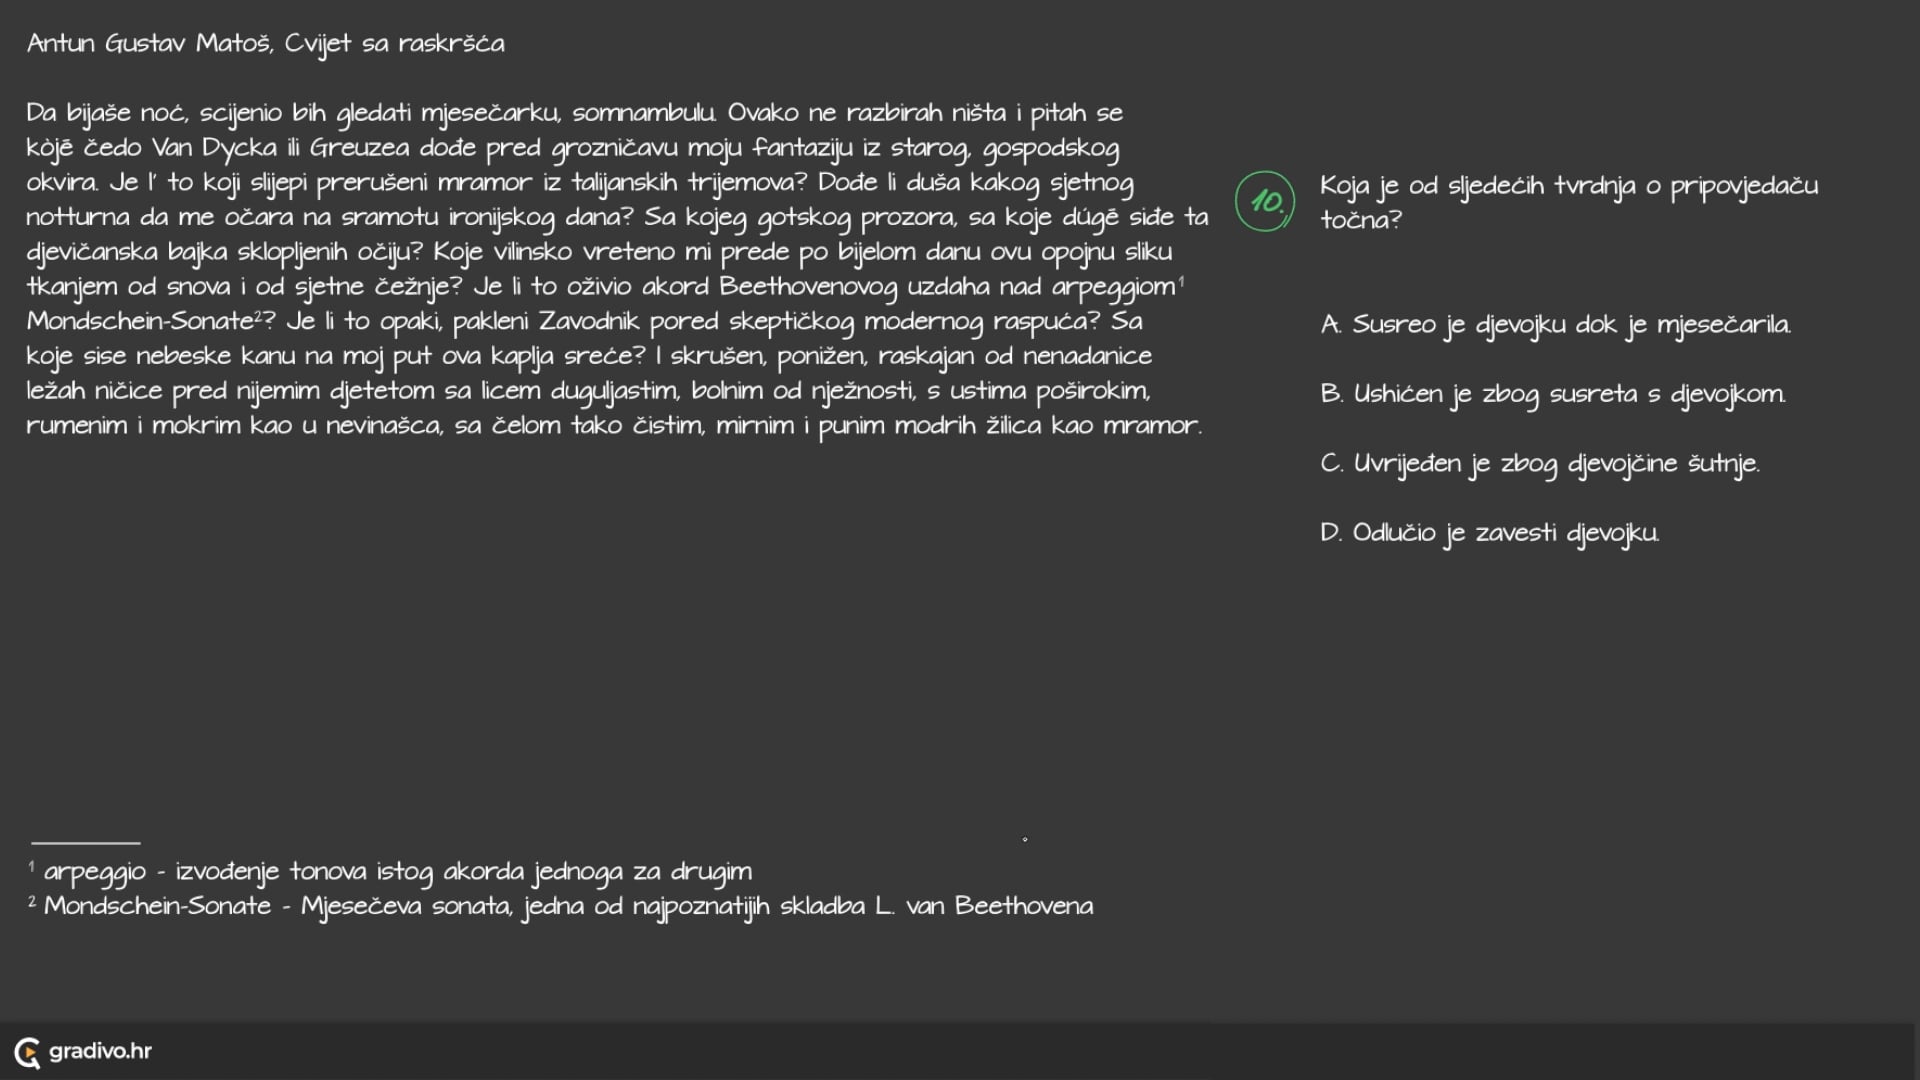Pick answer C, Uvrijeđen je zbog šutnje
1920x1080 pixels.
[x=1540, y=463]
